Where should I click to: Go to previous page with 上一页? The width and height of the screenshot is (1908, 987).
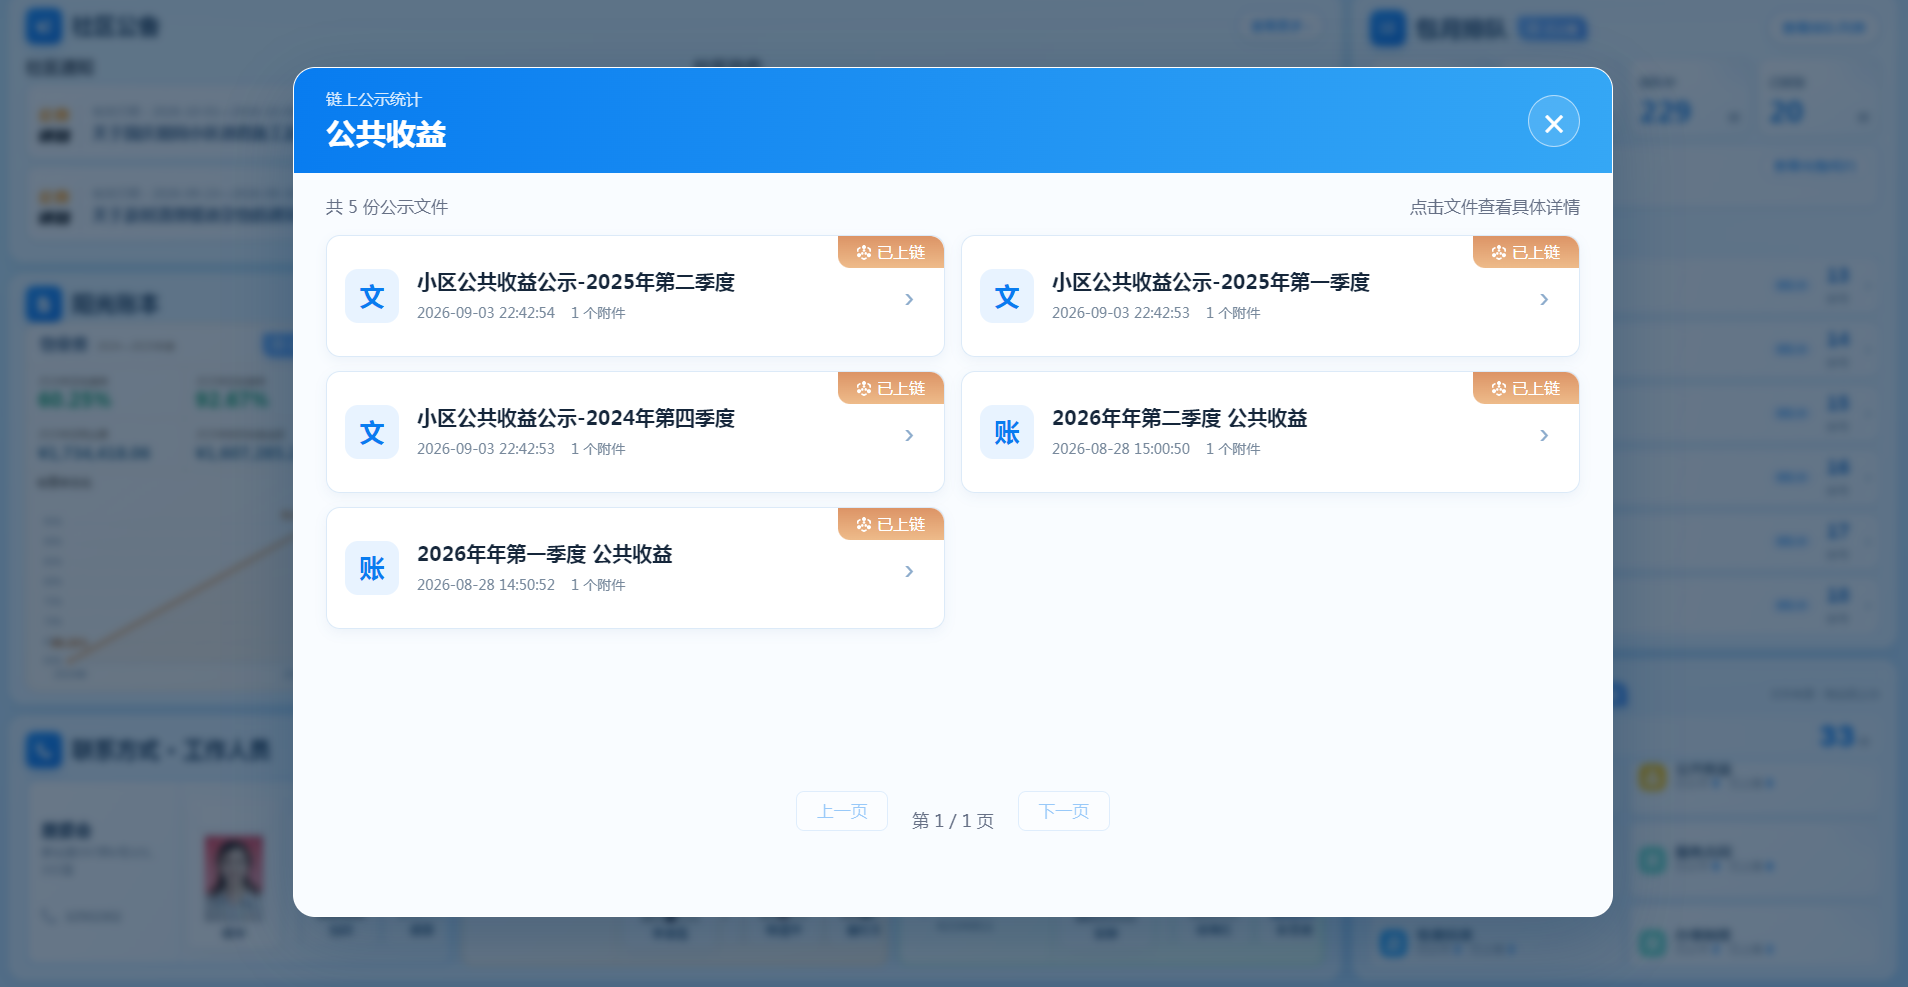click(842, 811)
